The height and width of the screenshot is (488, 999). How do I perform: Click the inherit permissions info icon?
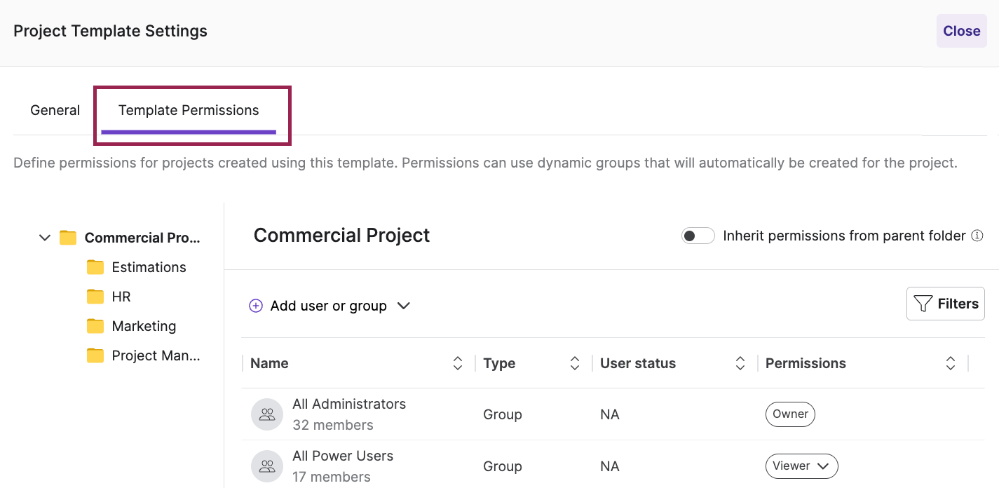pyautogui.click(x=977, y=236)
